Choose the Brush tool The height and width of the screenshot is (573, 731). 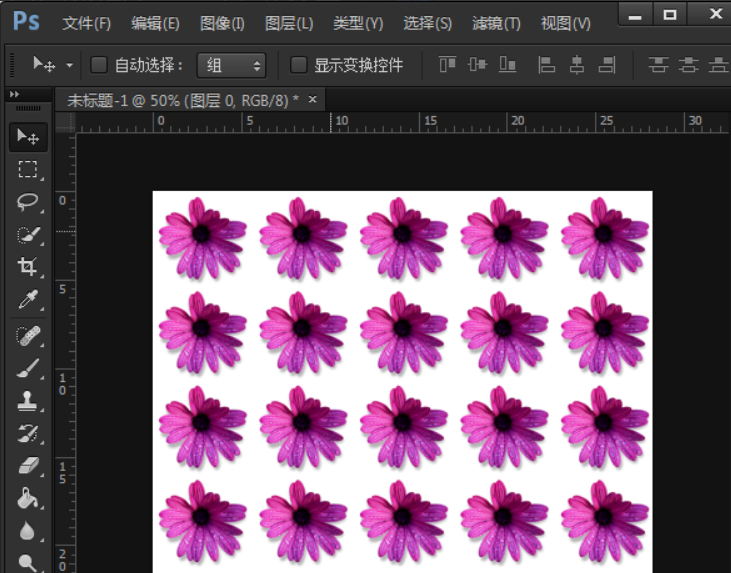[28, 368]
